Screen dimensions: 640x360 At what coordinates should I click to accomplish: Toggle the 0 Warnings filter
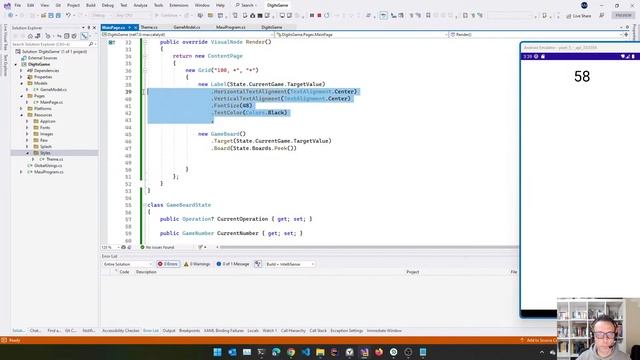[197, 264]
